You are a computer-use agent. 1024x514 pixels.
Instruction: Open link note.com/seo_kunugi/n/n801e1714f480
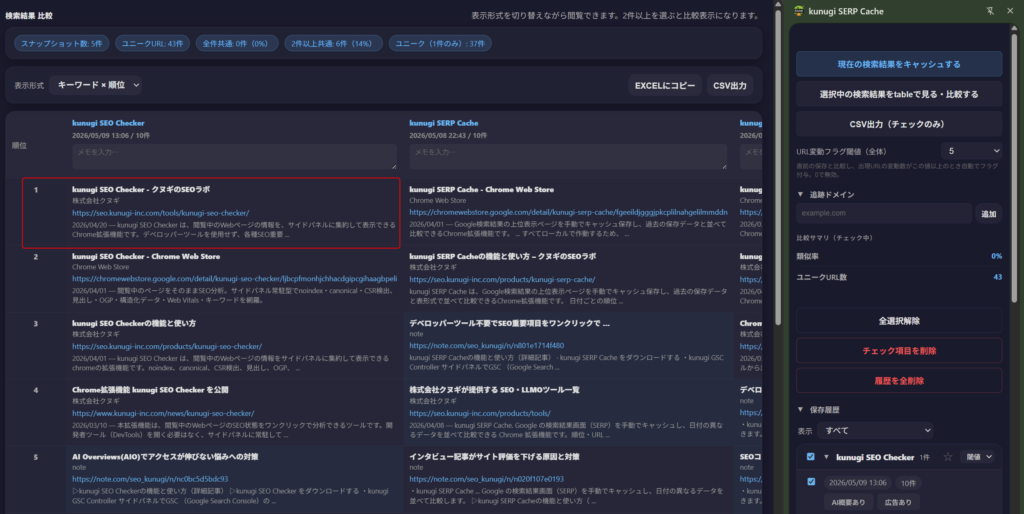[x=487, y=345]
